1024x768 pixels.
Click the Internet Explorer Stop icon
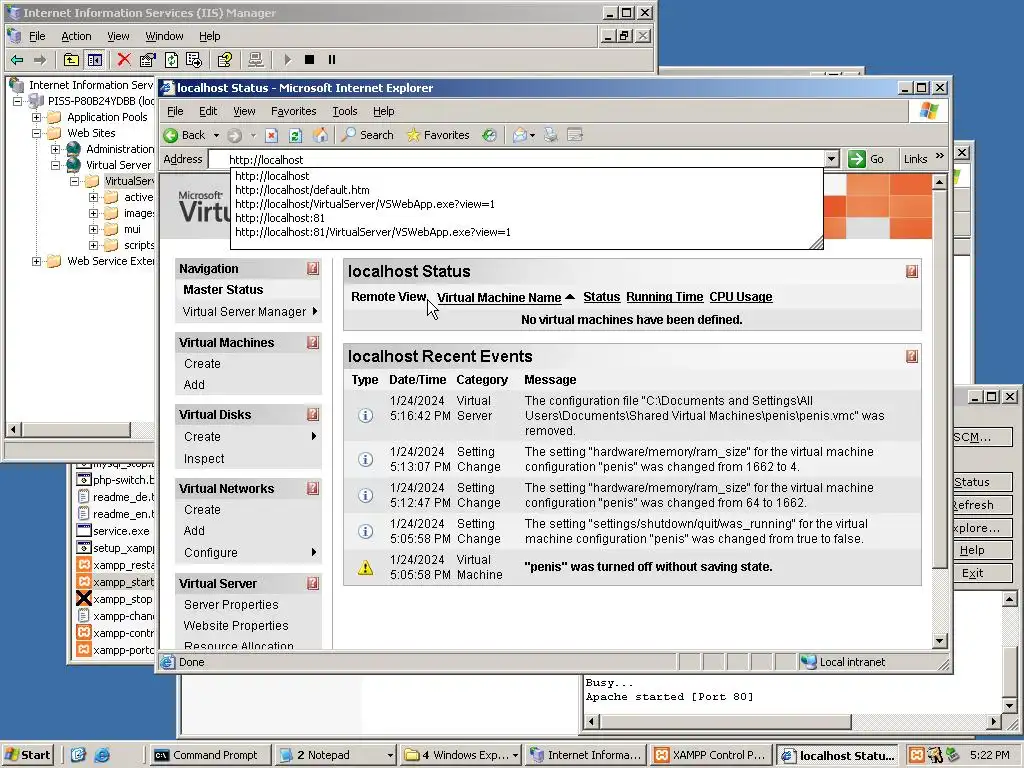[272, 135]
